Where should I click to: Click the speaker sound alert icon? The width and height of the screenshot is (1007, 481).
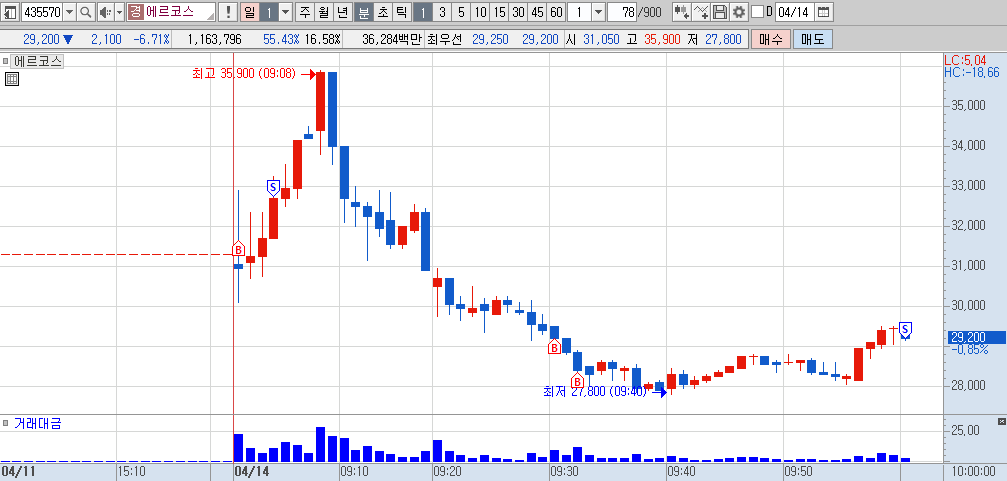(106, 12)
